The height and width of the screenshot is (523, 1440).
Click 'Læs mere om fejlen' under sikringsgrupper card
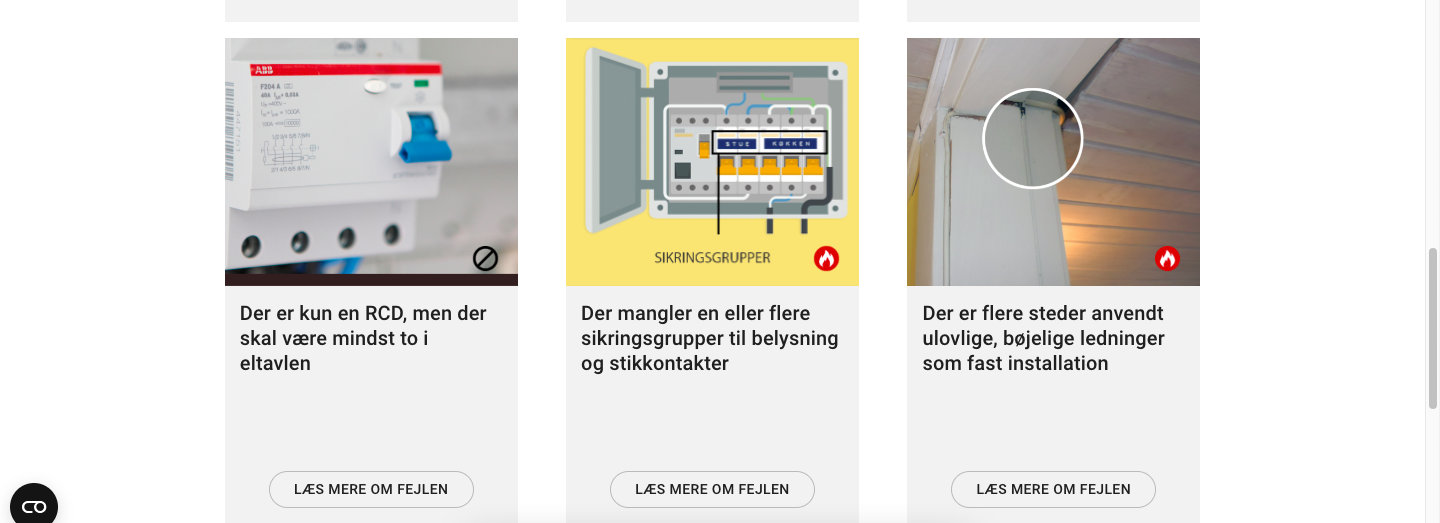pos(712,489)
